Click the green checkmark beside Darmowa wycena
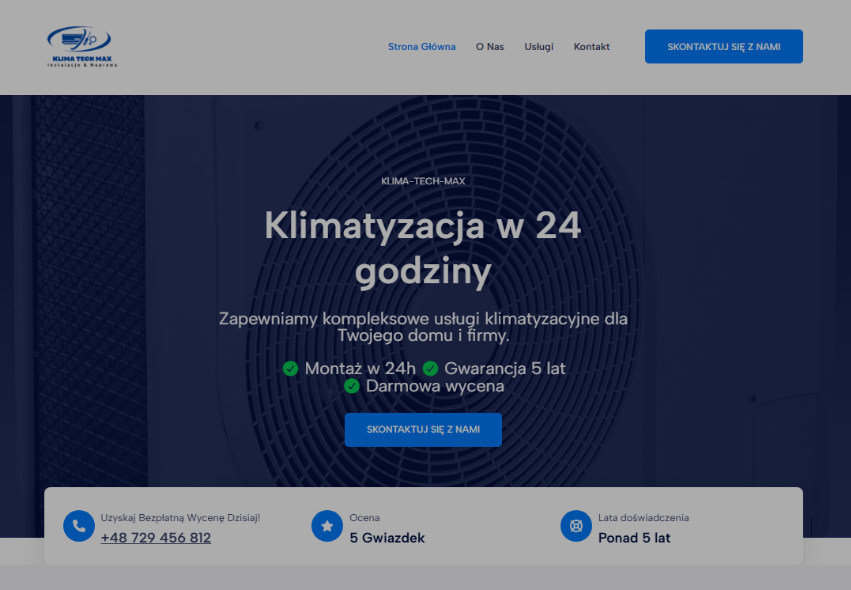 pyautogui.click(x=352, y=386)
